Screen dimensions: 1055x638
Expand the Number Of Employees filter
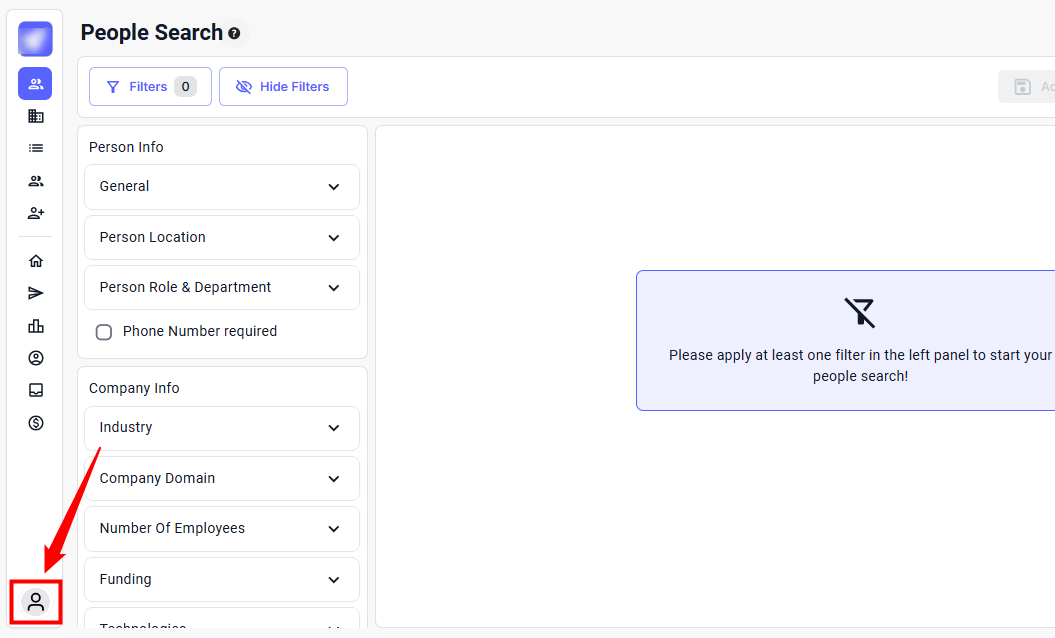click(x=221, y=529)
